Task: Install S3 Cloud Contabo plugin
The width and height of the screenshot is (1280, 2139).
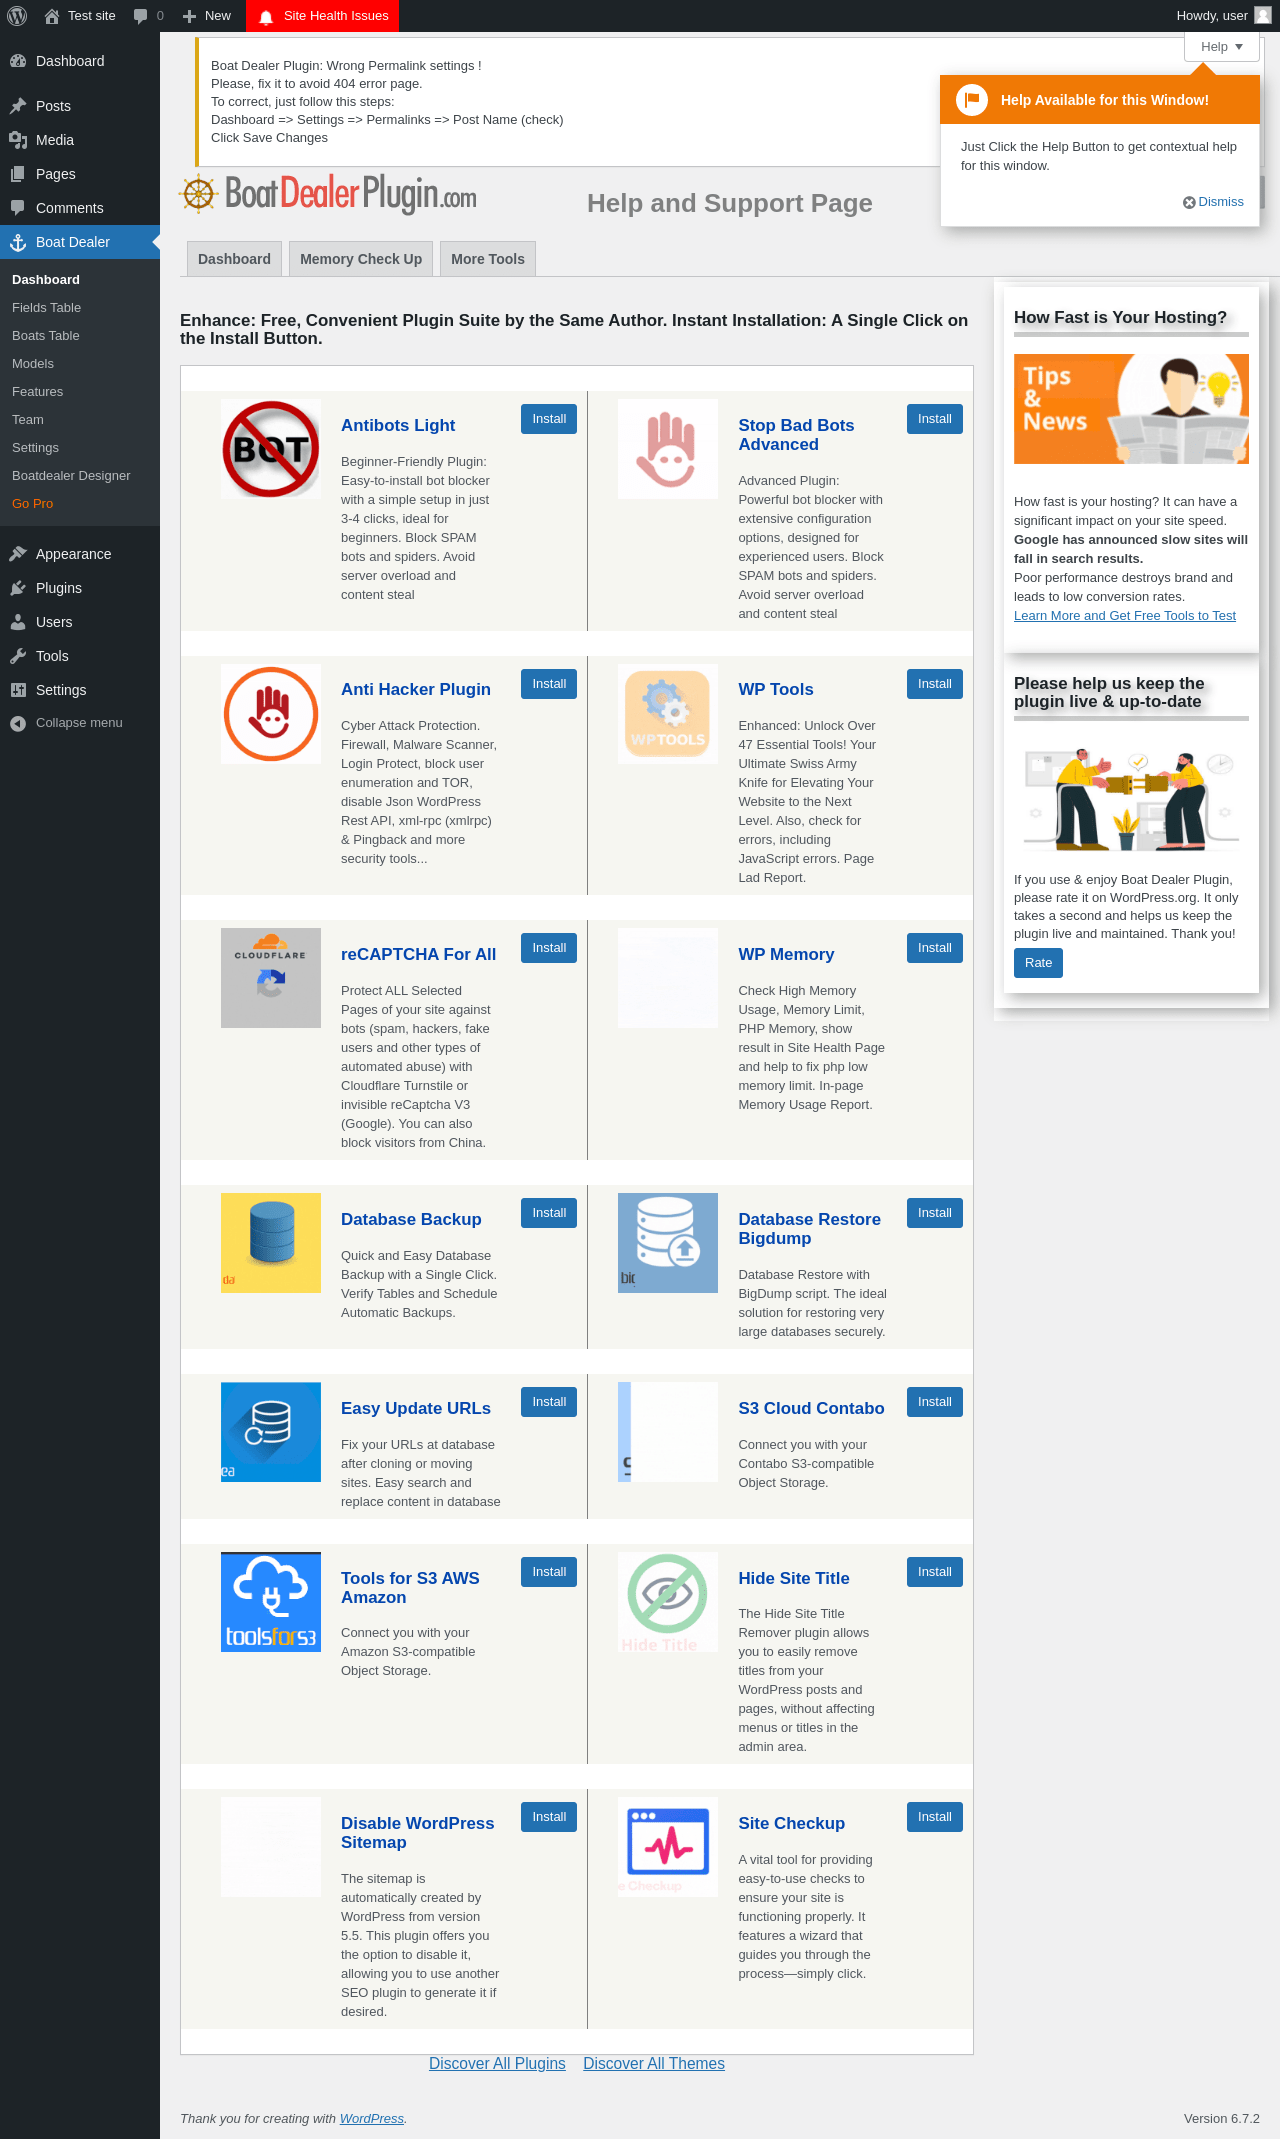Action: click(x=935, y=1402)
